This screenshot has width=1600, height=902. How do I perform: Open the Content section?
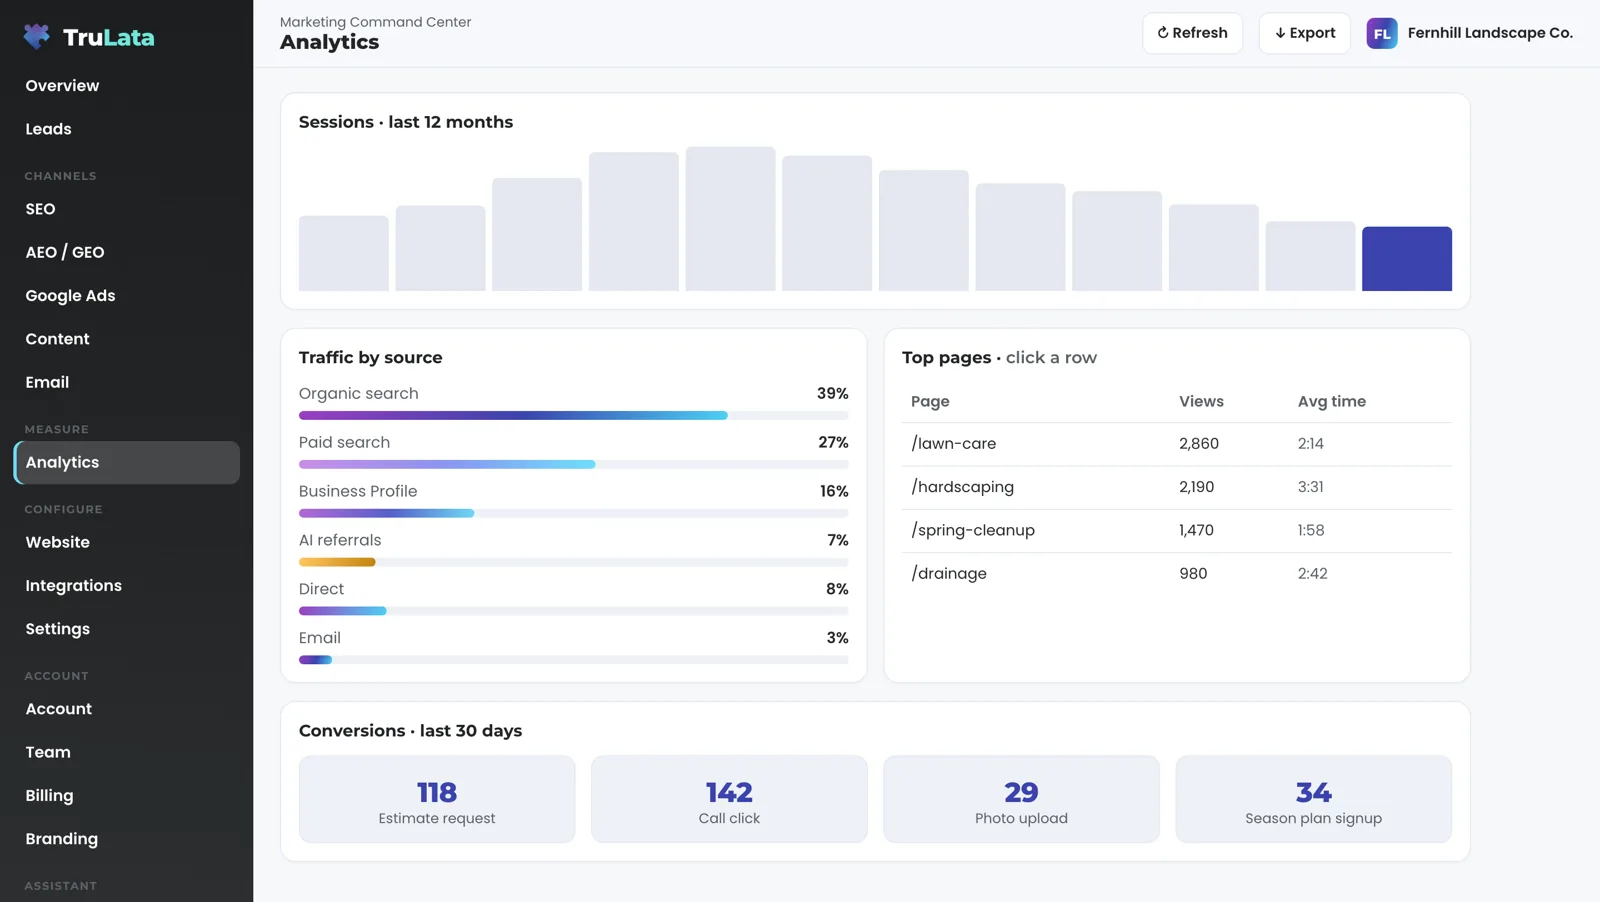pyautogui.click(x=126, y=339)
